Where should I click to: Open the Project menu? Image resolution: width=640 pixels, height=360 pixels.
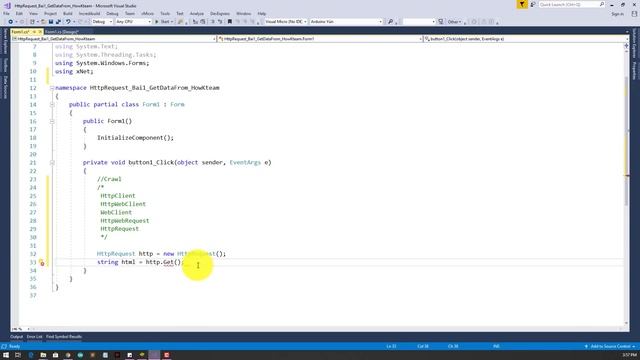pyautogui.click(x=50, y=13)
